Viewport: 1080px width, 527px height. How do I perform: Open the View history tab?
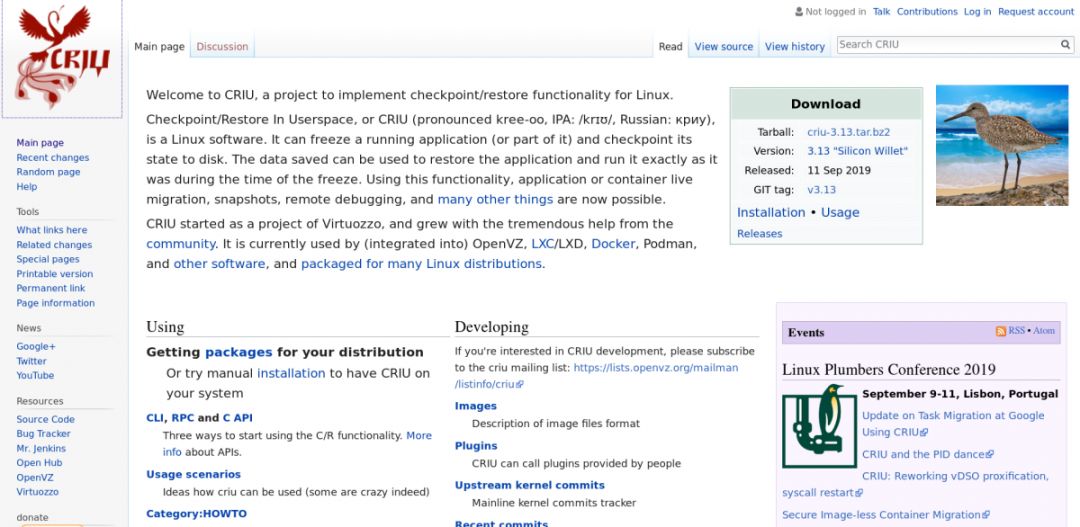[794, 47]
